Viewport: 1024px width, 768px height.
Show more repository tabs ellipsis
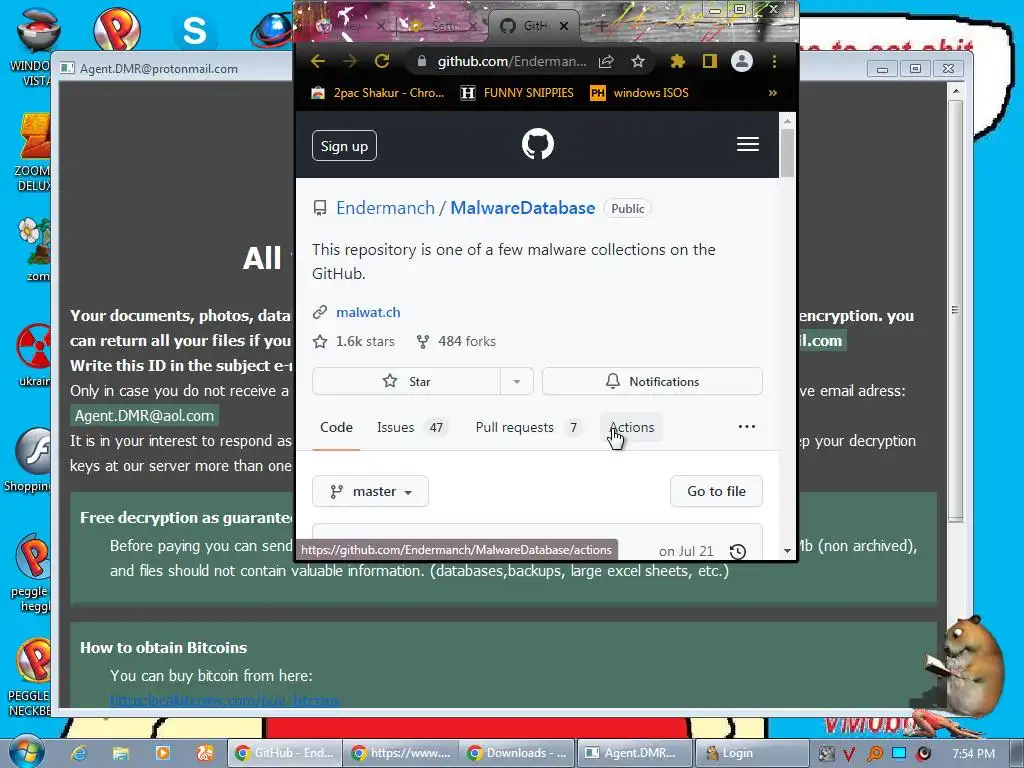[746, 426]
